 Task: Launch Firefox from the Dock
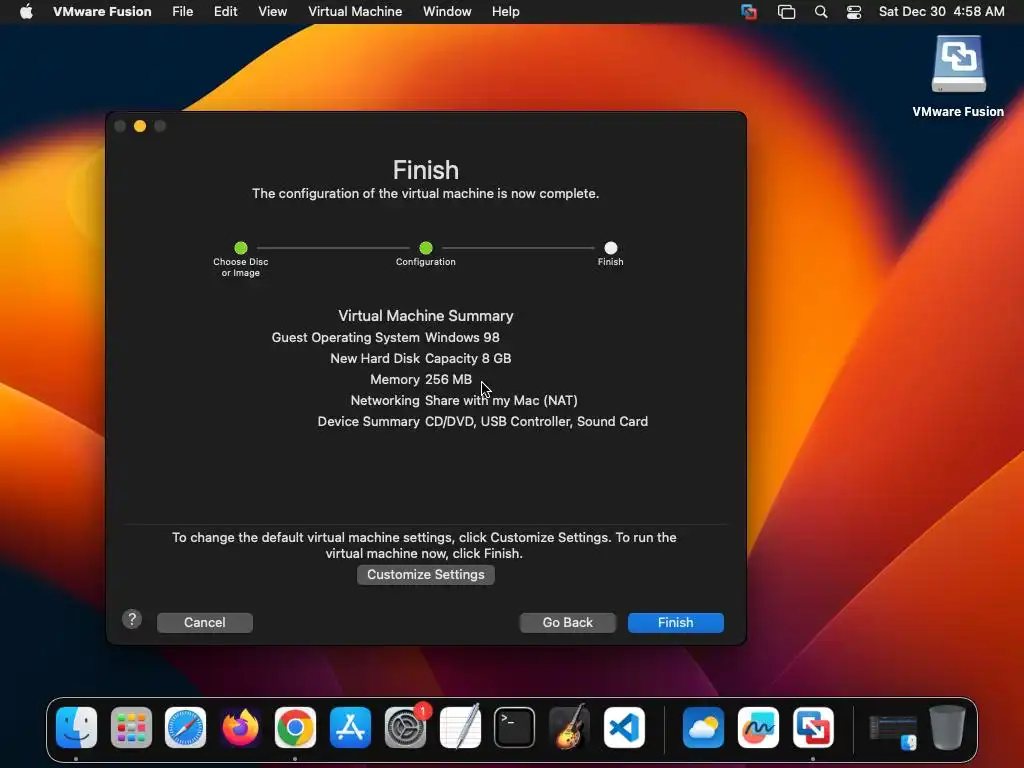click(x=240, y=727)
